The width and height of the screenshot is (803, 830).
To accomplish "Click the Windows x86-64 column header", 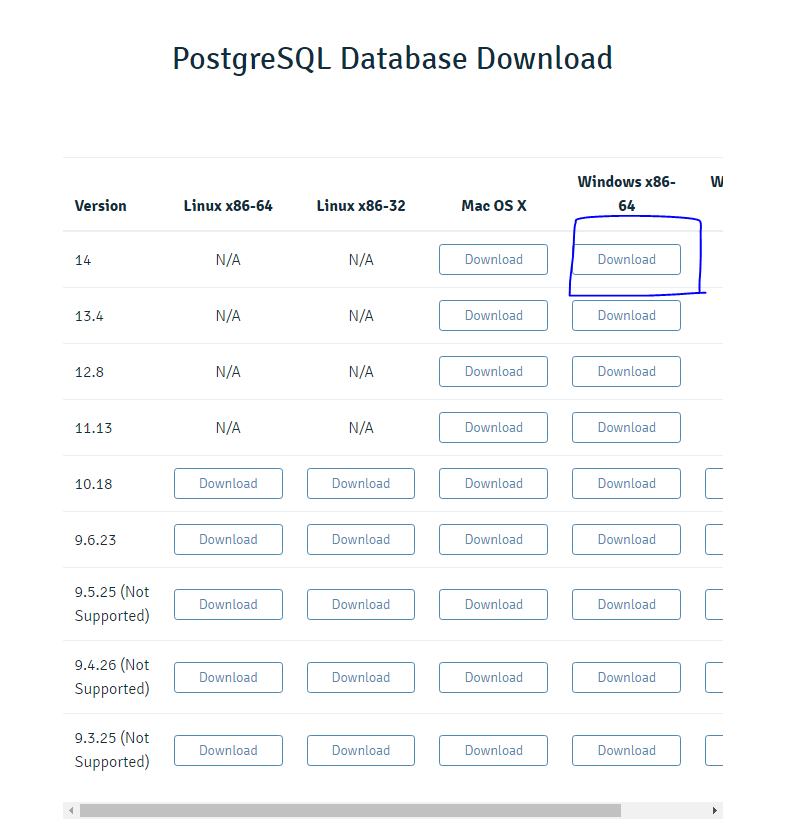I will point(626,193).
